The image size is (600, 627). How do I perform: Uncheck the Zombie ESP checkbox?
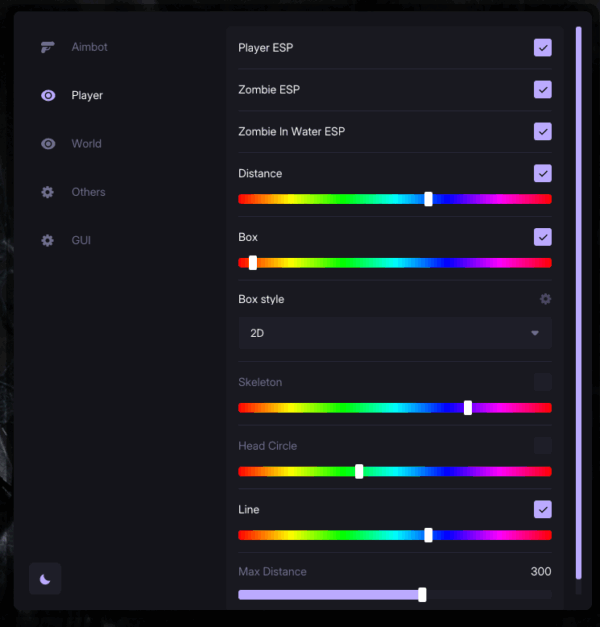tap(543, 90)
